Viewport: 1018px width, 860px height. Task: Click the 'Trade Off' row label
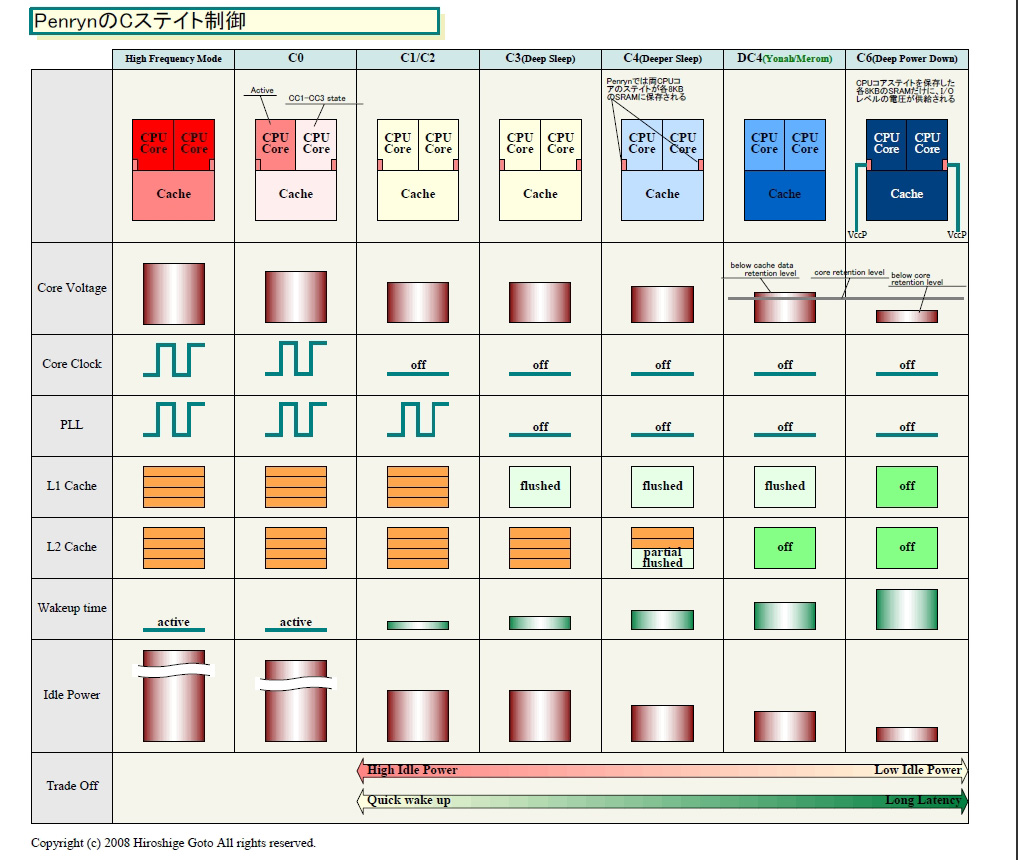click(71, 786)
